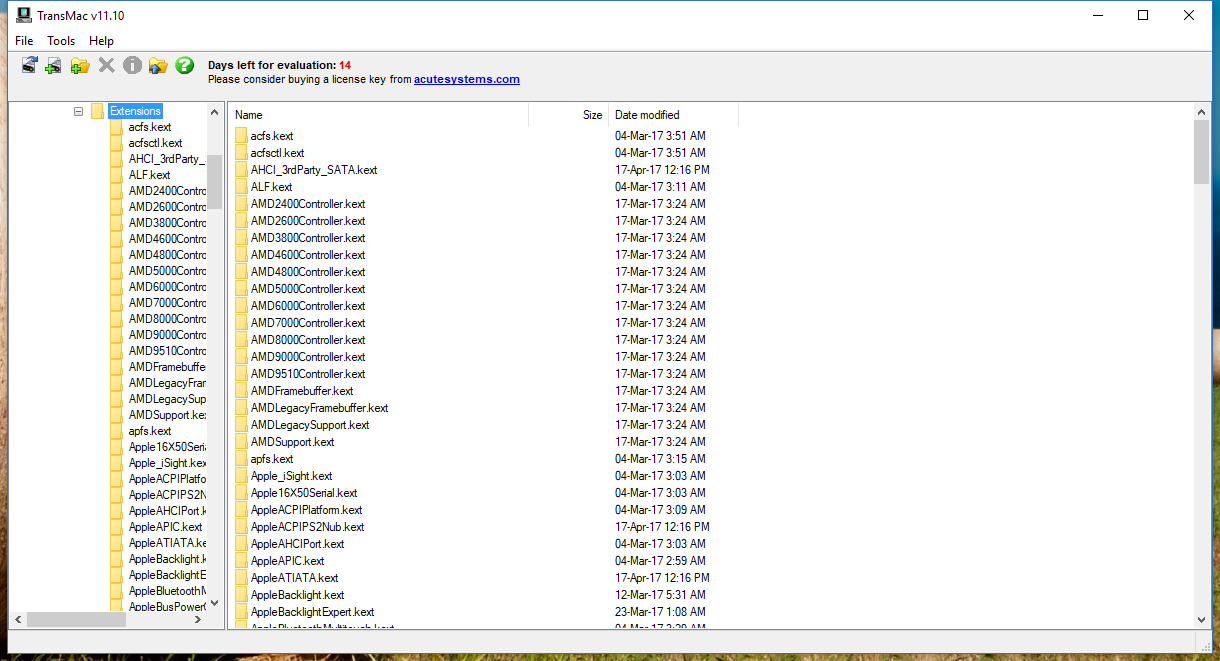Select AMD3800Controller.kext in the file list
The width and height of the screenshot is (1220, 661).
click(308, 238)
